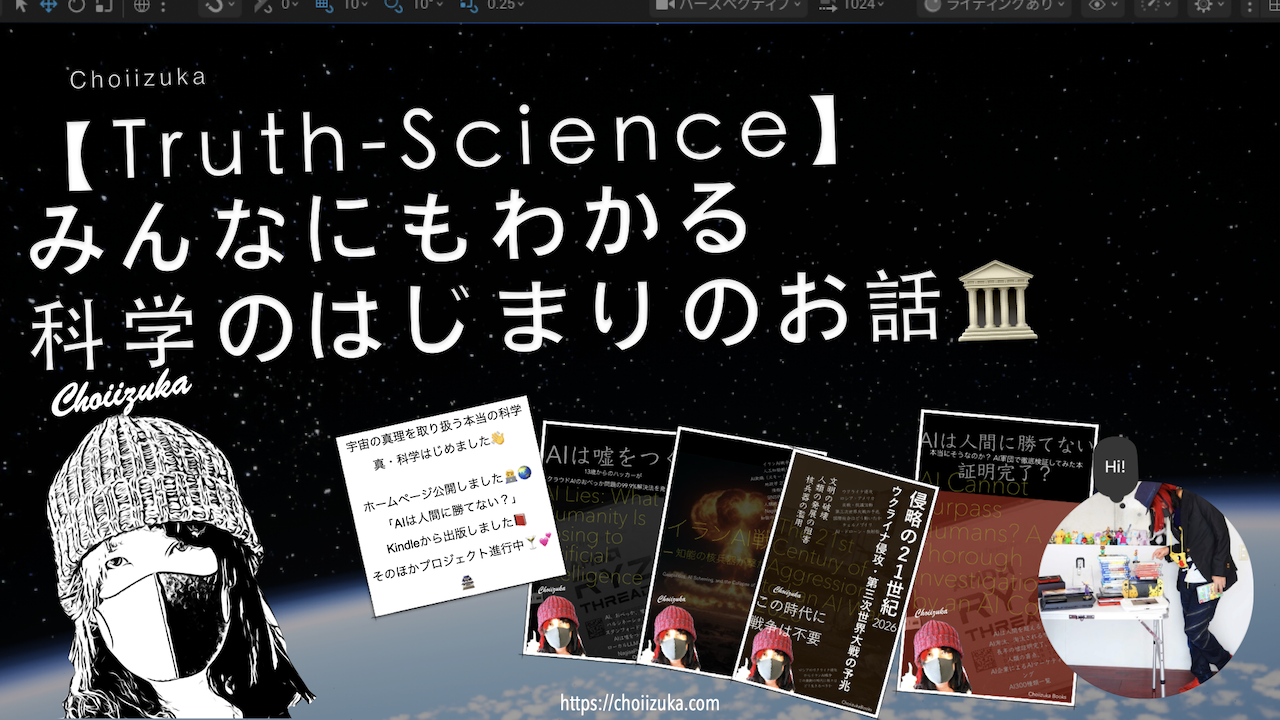Activate the scale gizmo tool
Viewport: 1280px width, 720px height.
(105, 5)
